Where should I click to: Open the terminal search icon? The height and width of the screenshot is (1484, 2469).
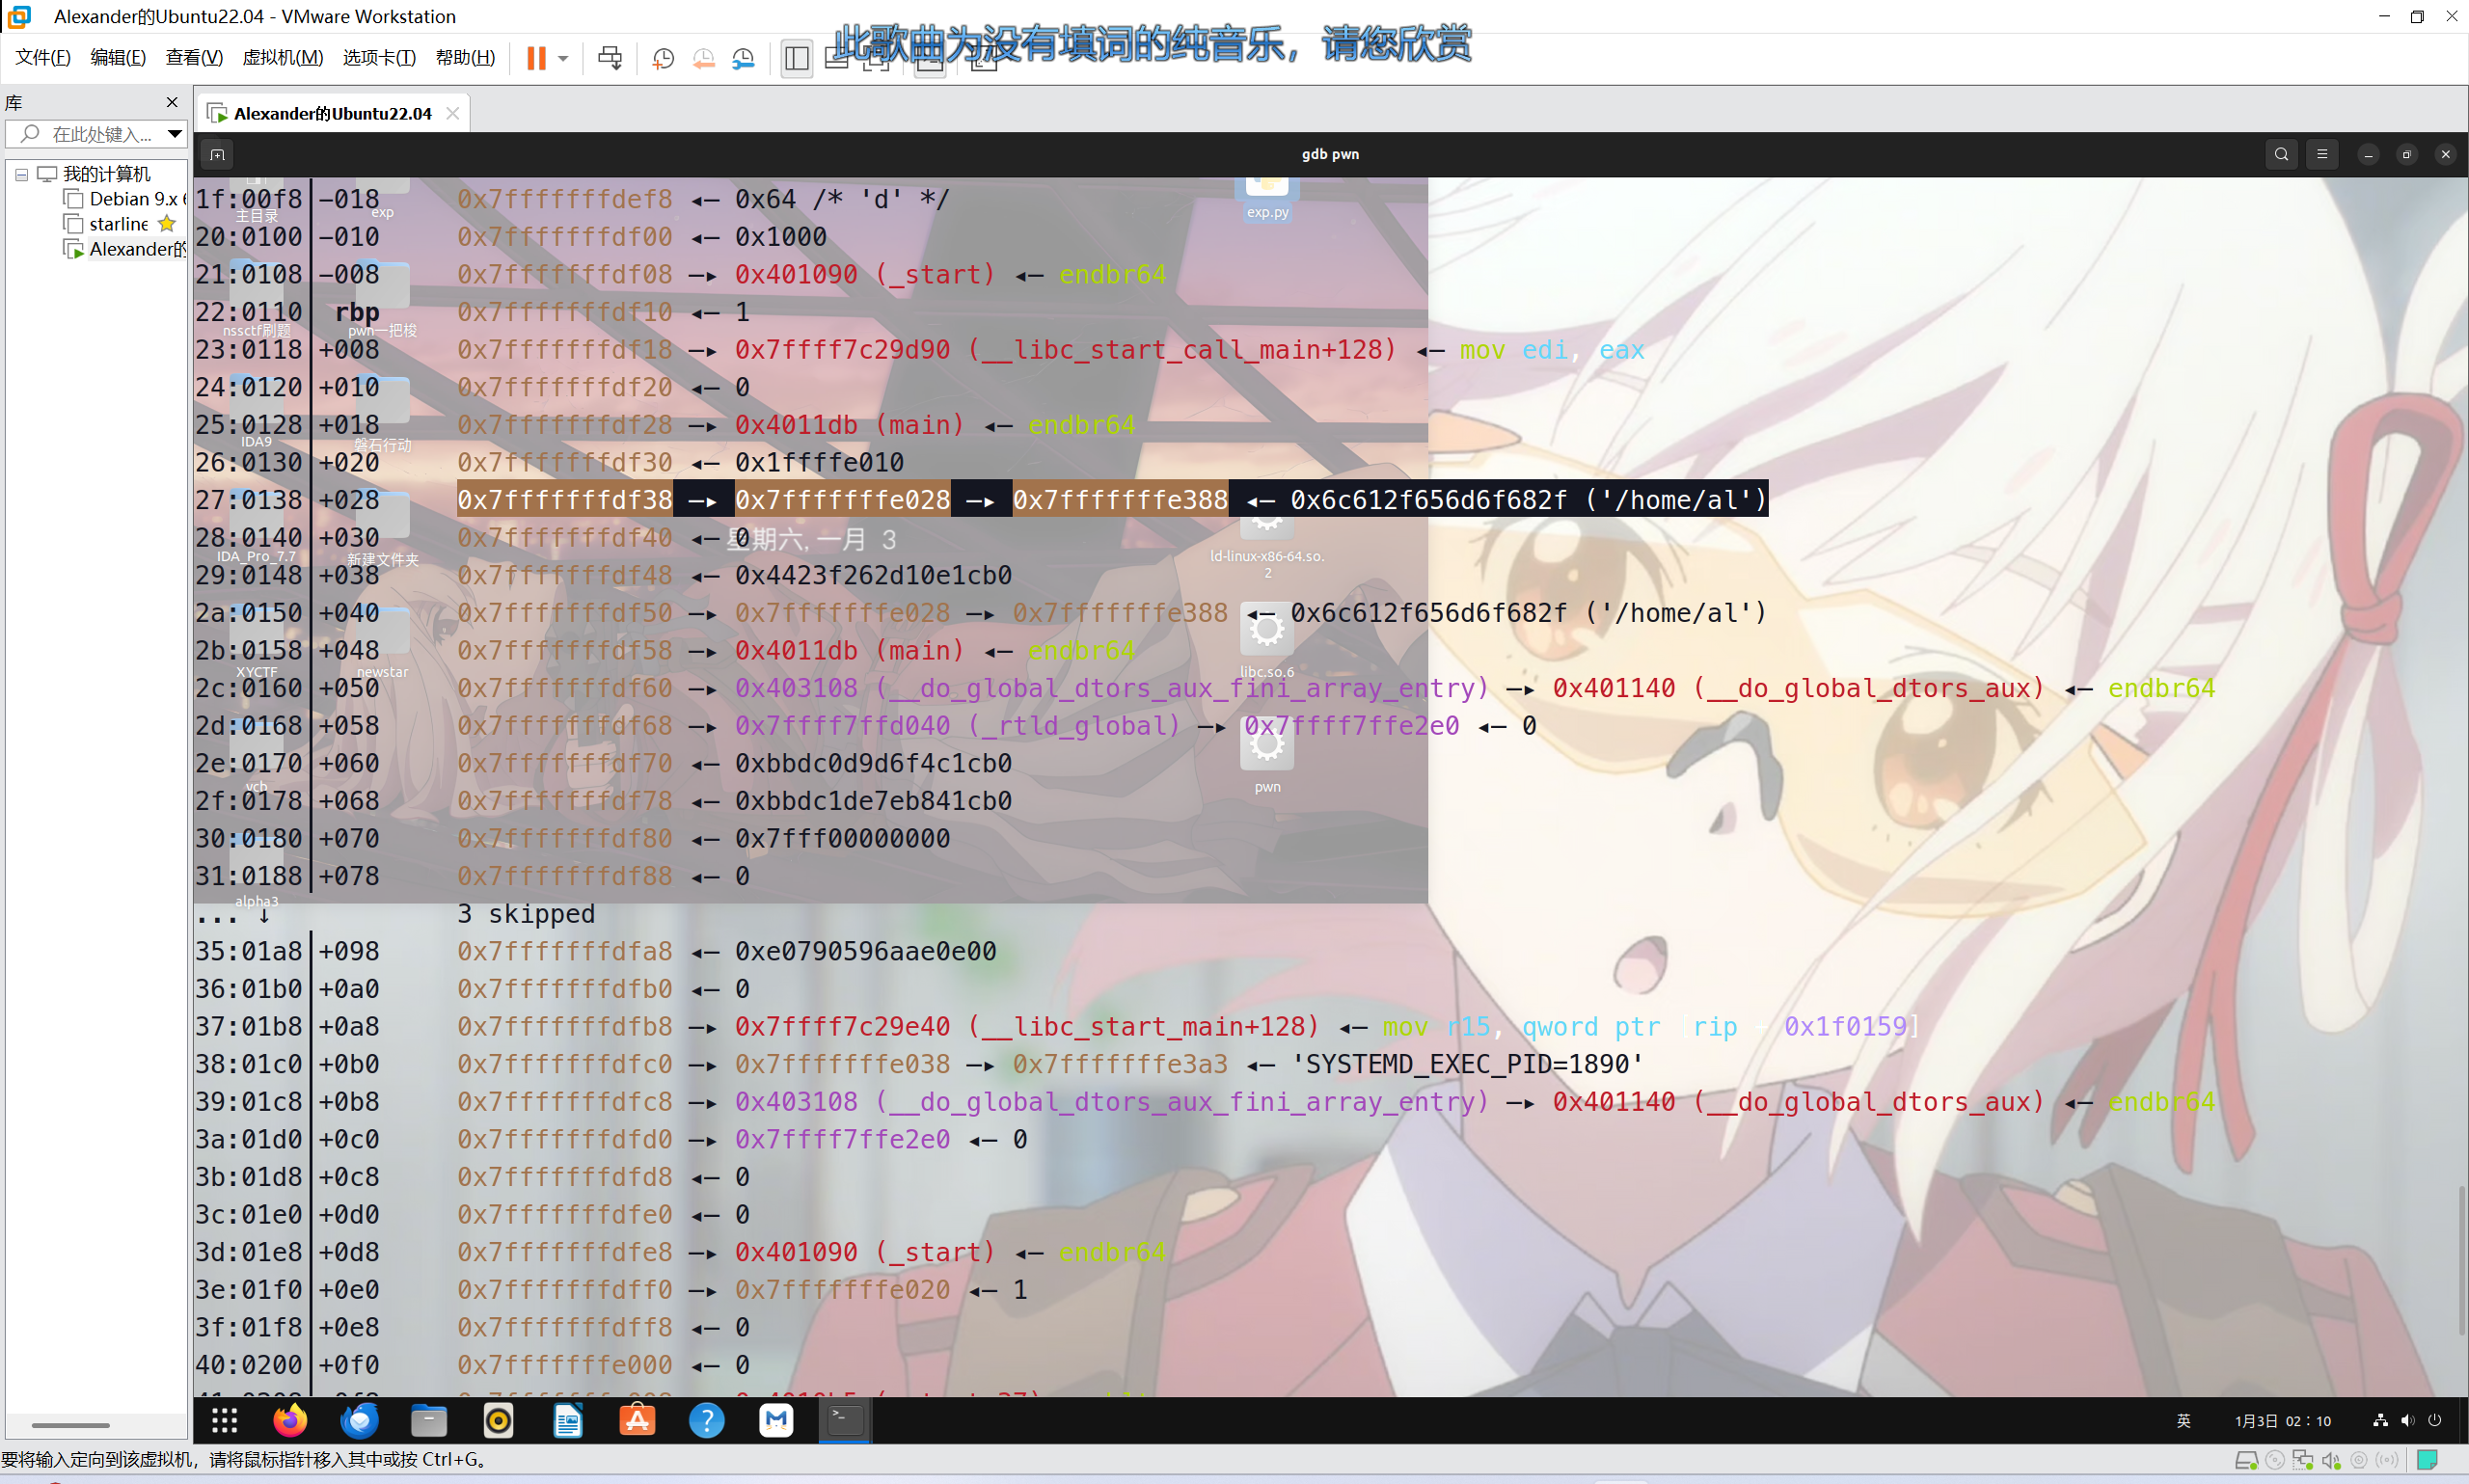(x=2281, y=154)
